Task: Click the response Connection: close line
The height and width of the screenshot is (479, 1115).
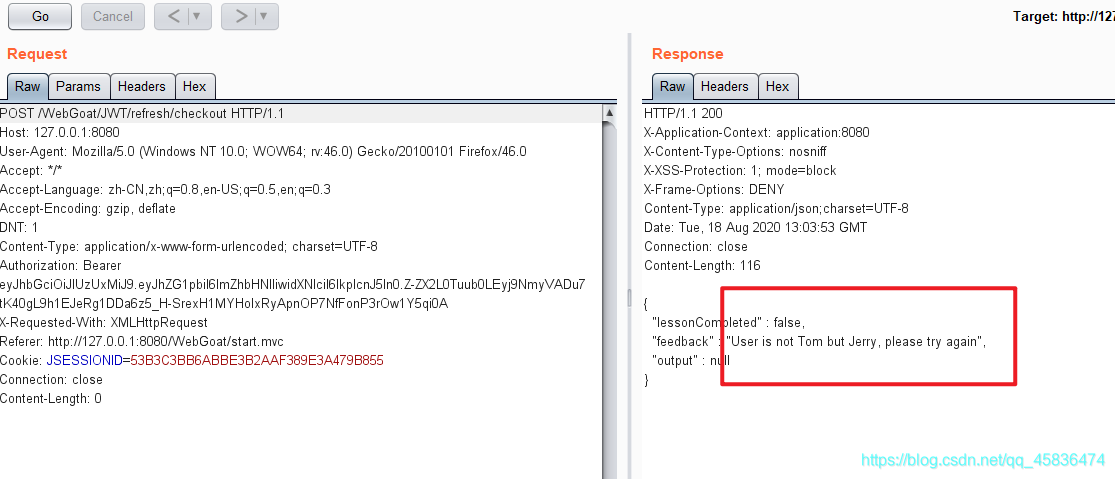Action: point(695,247)
